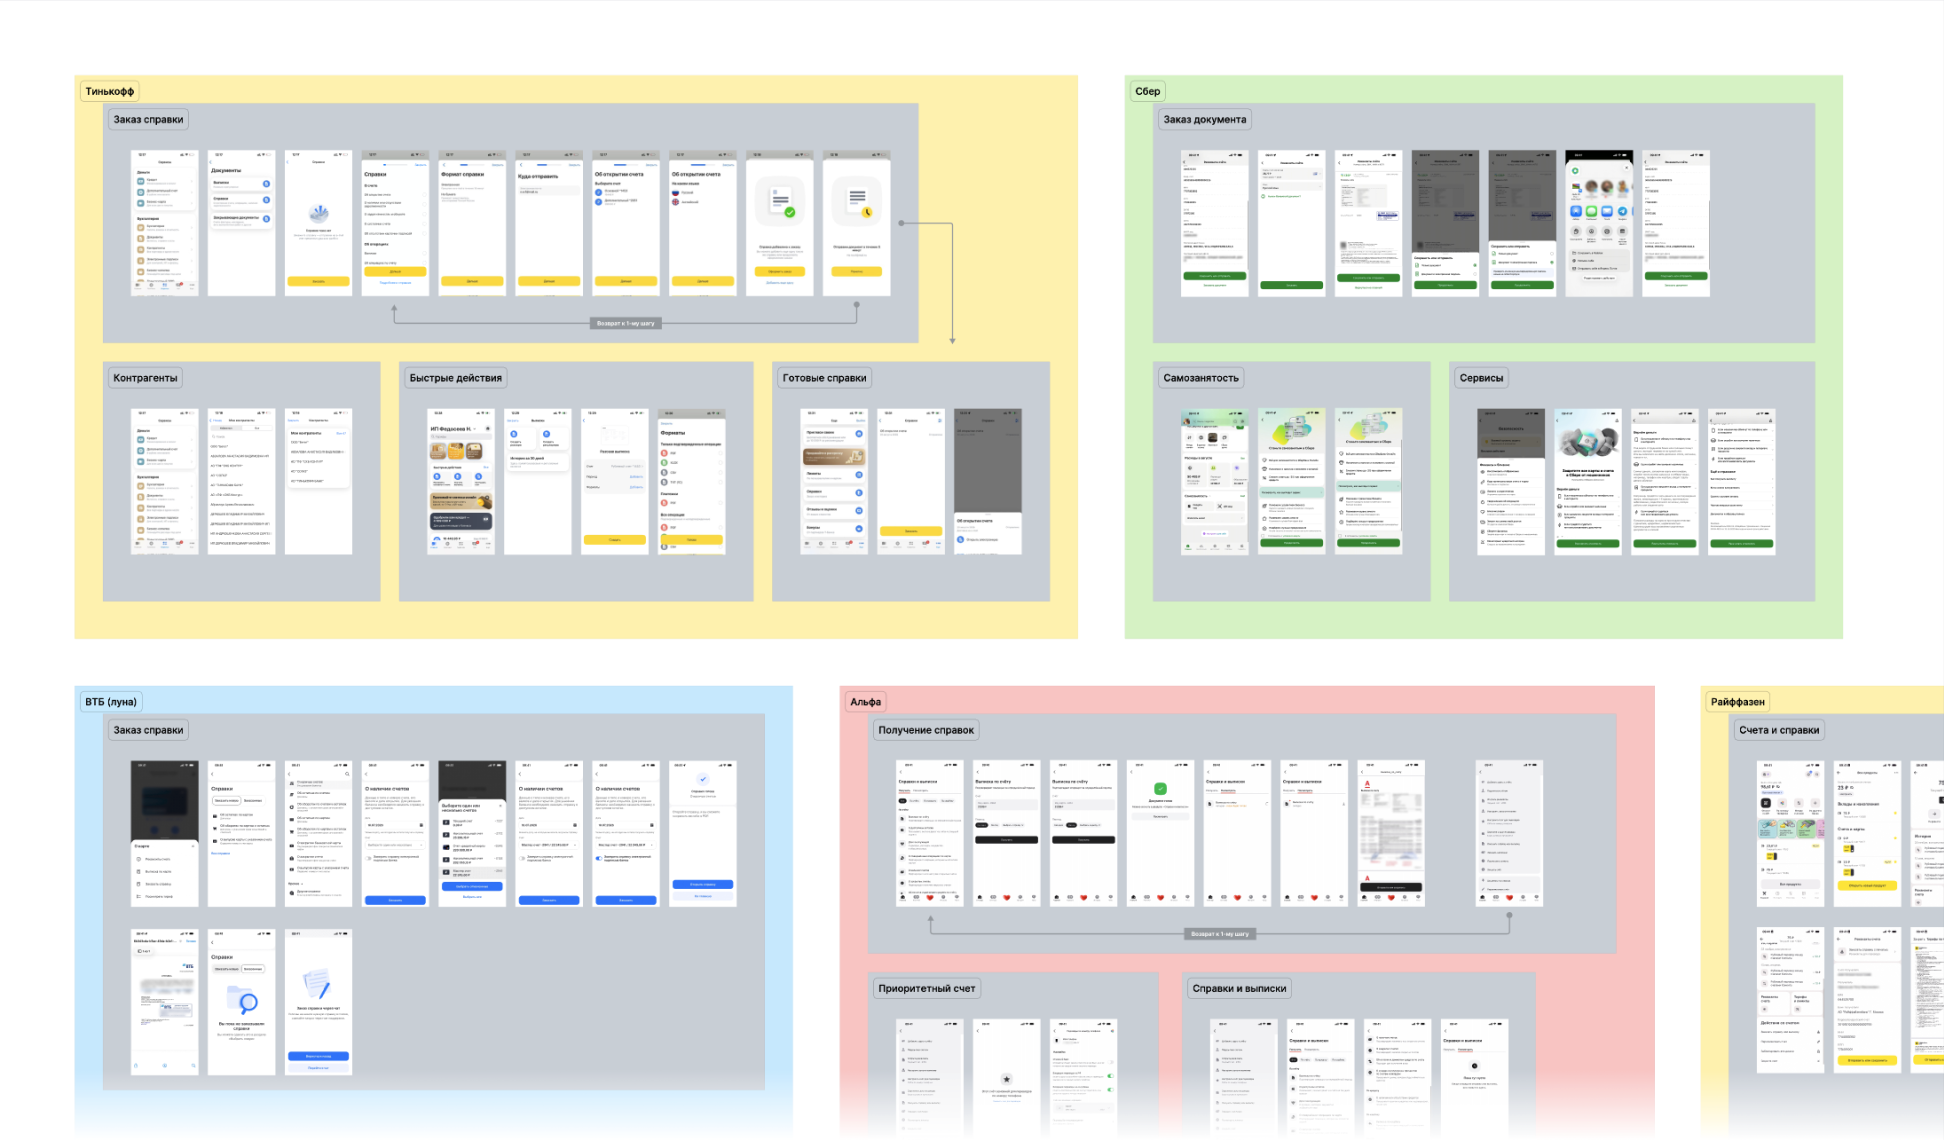1944x1140 pixels.
Task: Click Заказ справки label in Тинькофф section
Action: [x=148, y=119]
